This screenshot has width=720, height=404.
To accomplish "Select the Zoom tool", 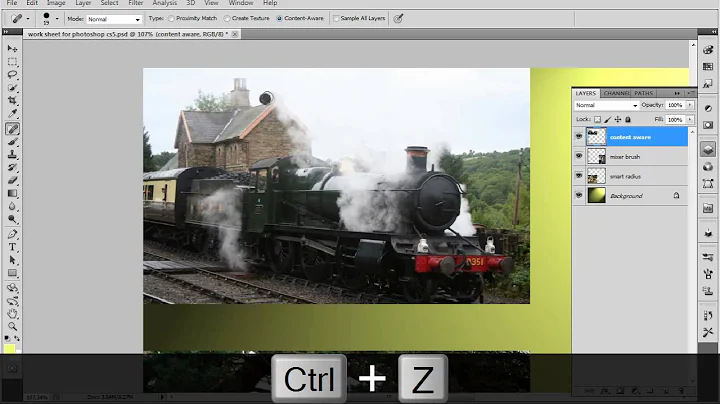I will pyautogui.click(x=12, y=327).
